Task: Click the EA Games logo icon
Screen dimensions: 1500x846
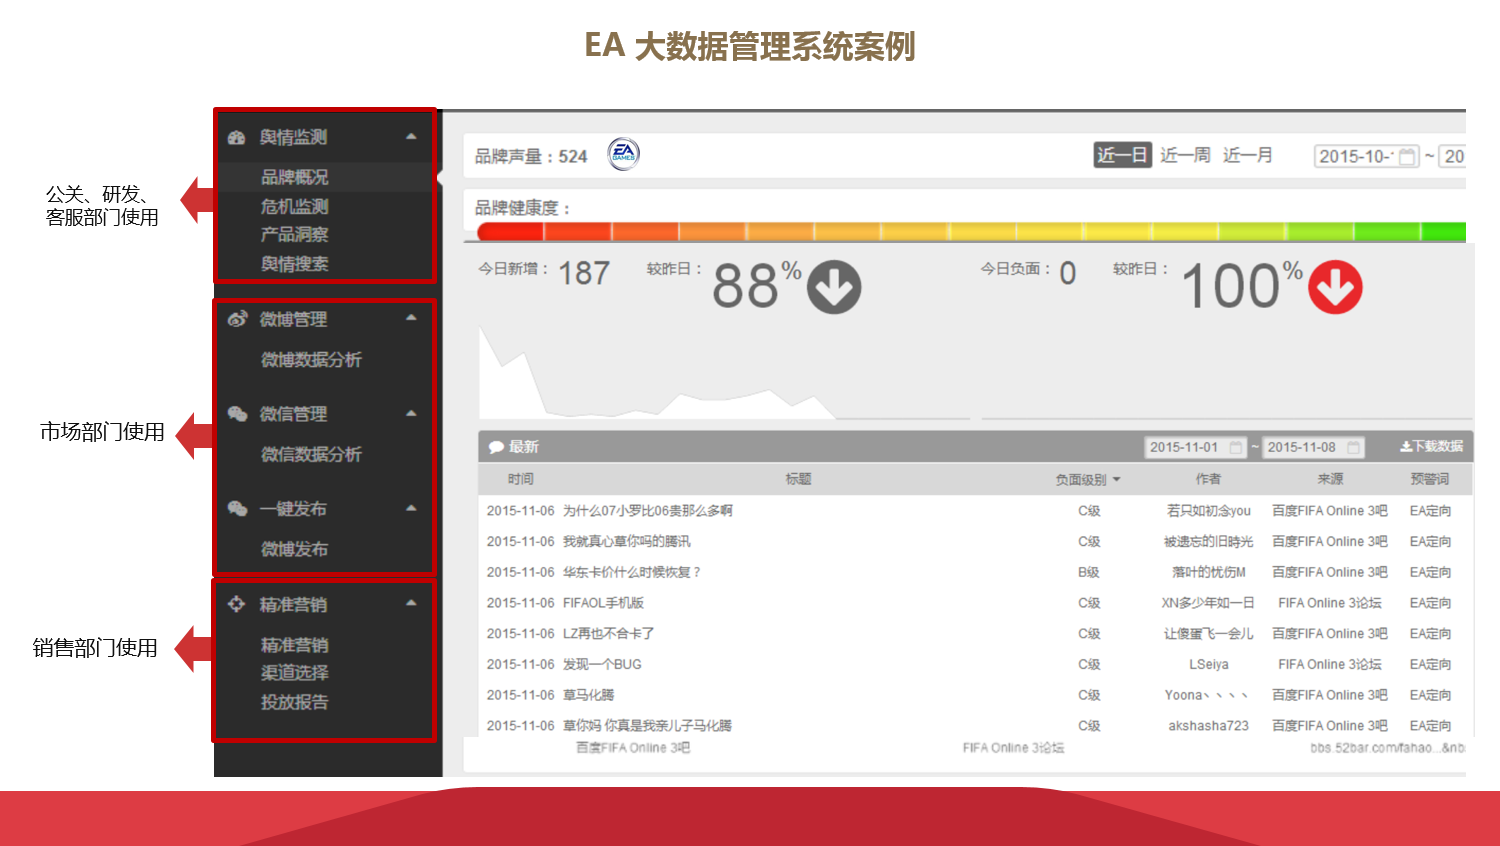Action: click(x=624, y=154)
